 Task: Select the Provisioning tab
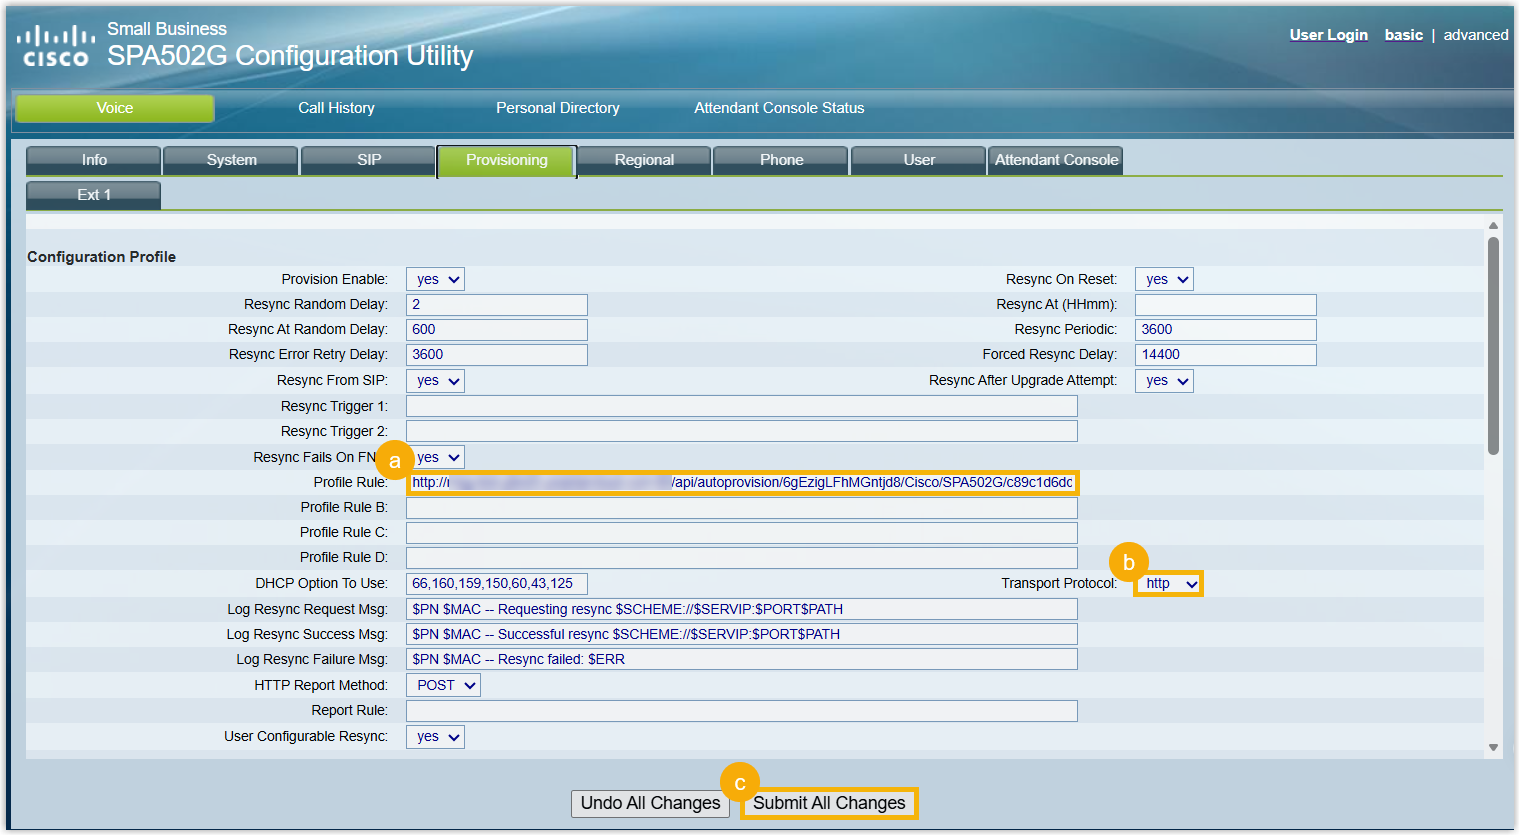[507, 161]
